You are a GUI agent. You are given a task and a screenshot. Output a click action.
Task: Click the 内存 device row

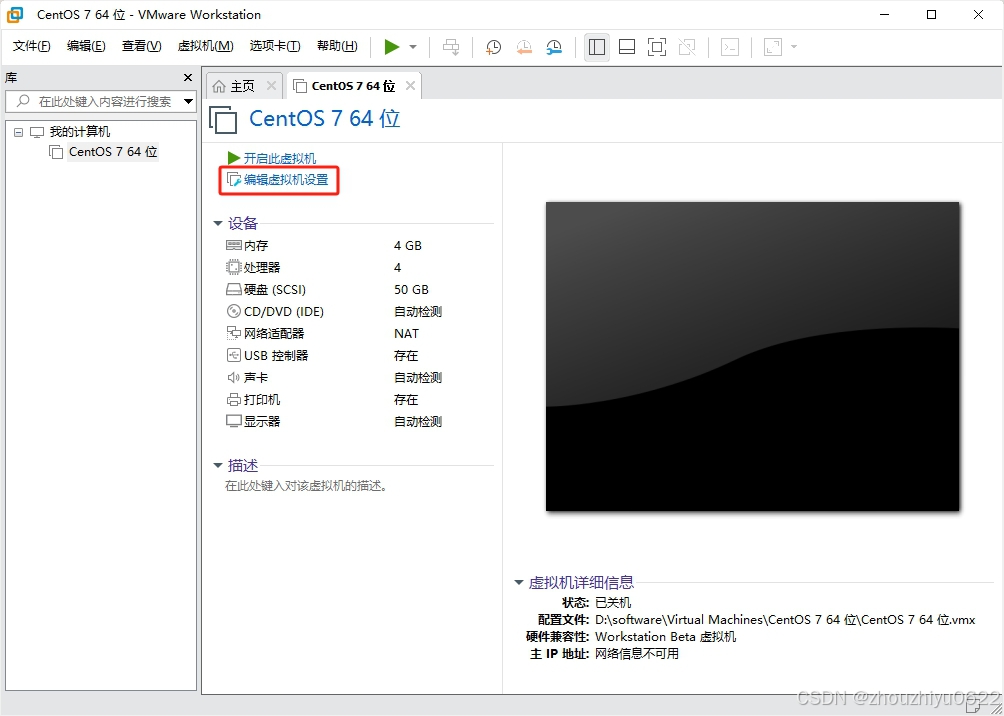click(359, 246)
